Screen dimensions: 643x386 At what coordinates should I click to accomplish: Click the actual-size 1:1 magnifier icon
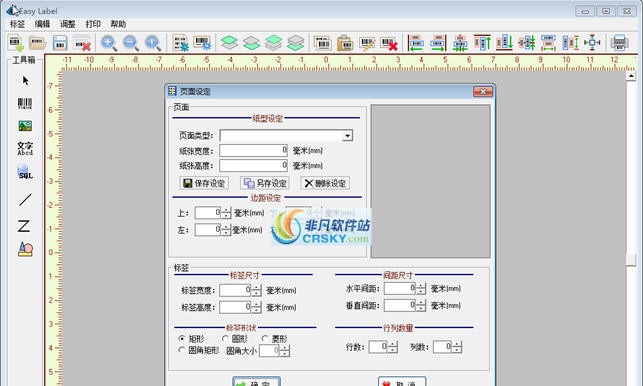click(x=153, y=43)
